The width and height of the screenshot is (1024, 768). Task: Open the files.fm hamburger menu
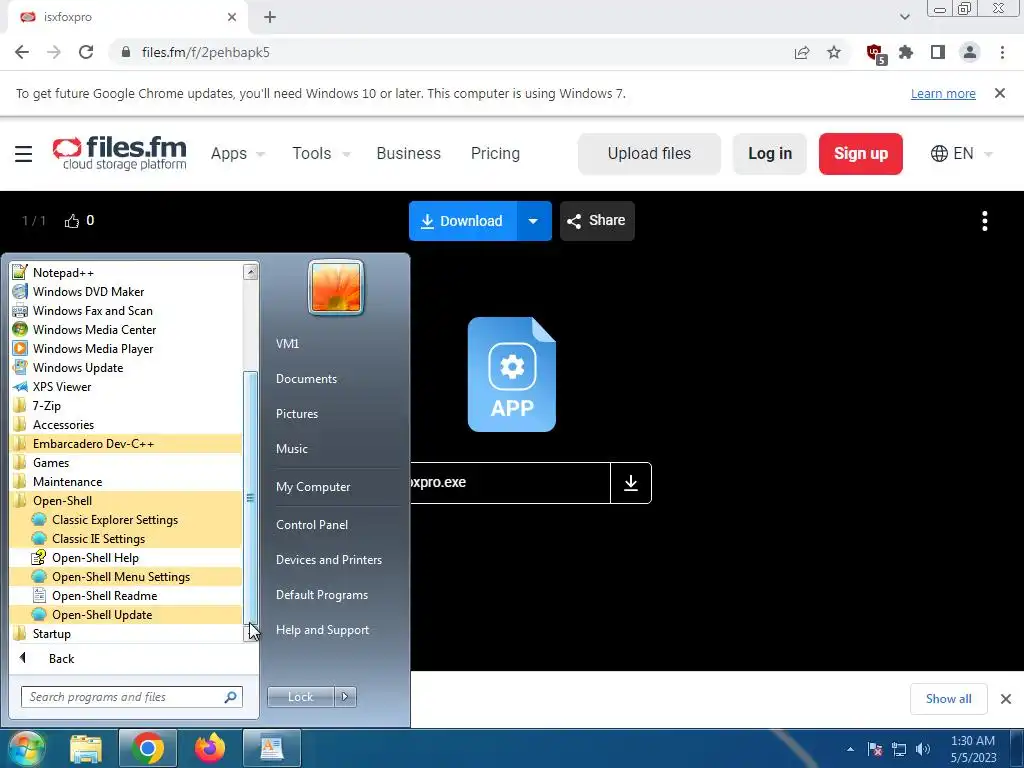[24, 153]
